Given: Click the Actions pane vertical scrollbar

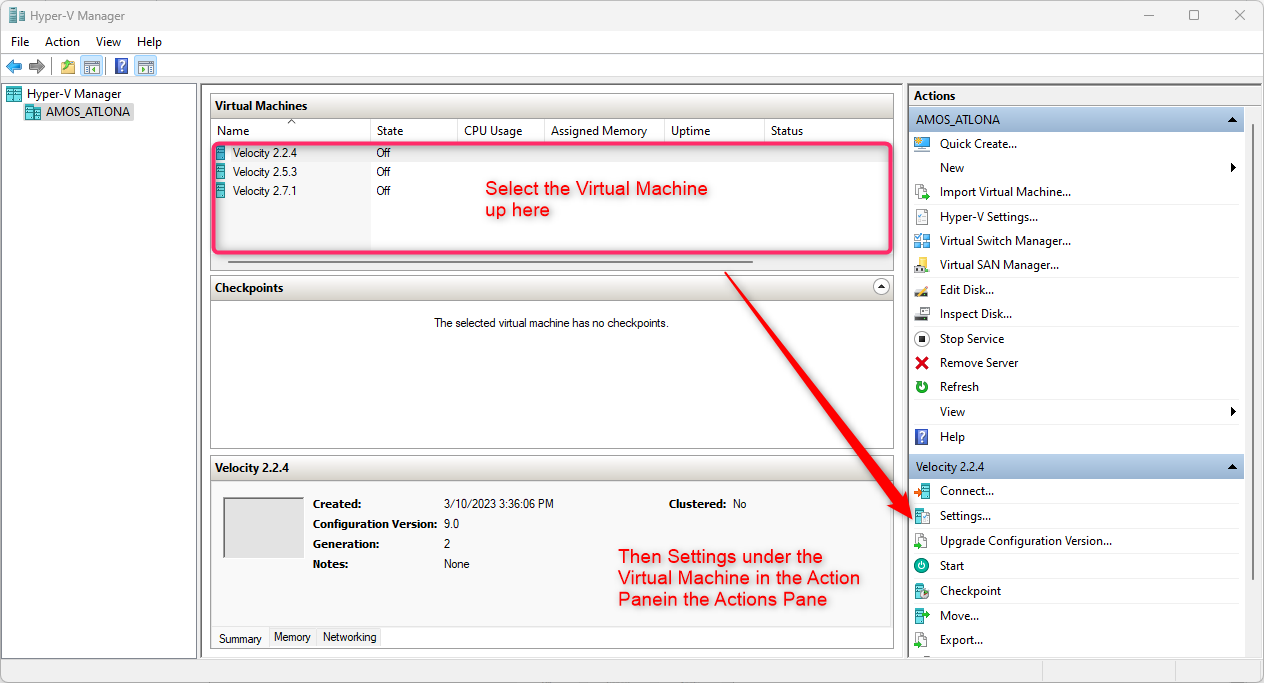Looking at the screenshot, I should click(1252, 351).
